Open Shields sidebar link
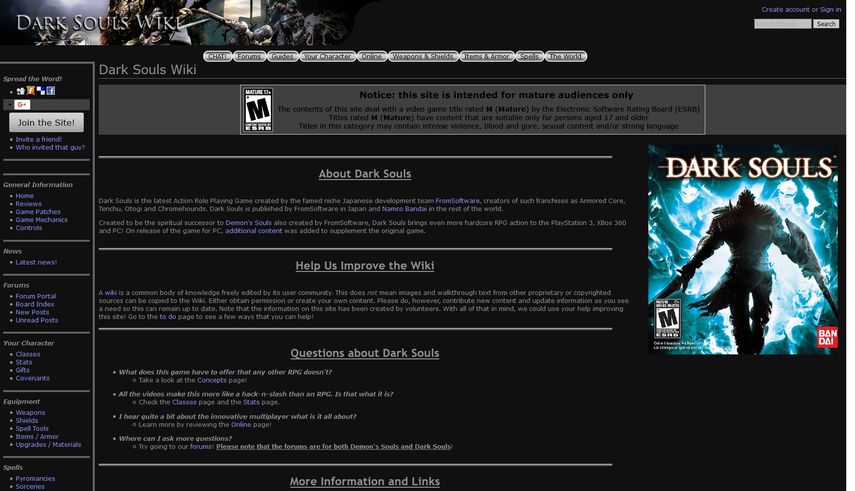The width and height of the screenshot is (855, 491). [27, 421]
